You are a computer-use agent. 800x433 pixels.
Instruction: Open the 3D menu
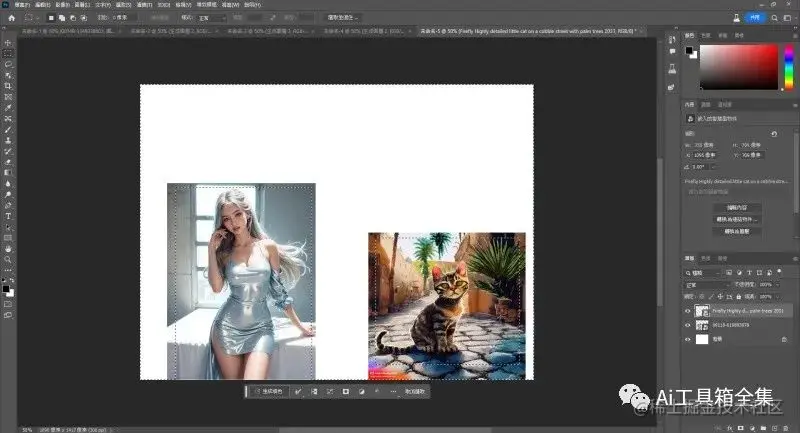(x=164, y=5)
